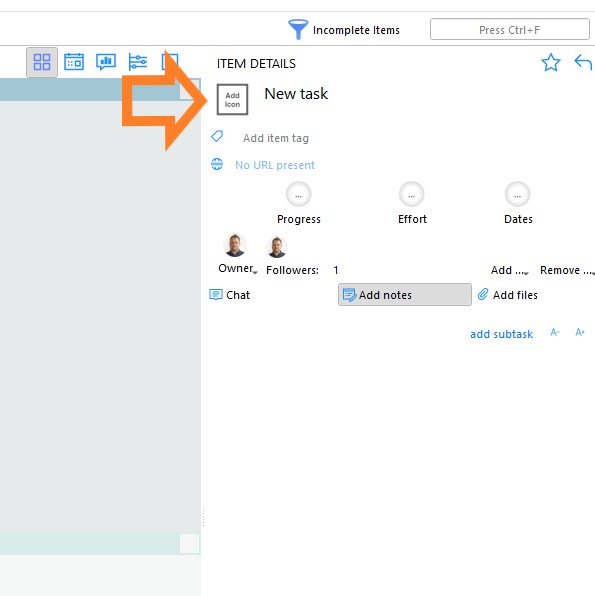Screen dimensions: 595x596
Task: Expand the Remove followers dropdown
Action: point(567,270)
